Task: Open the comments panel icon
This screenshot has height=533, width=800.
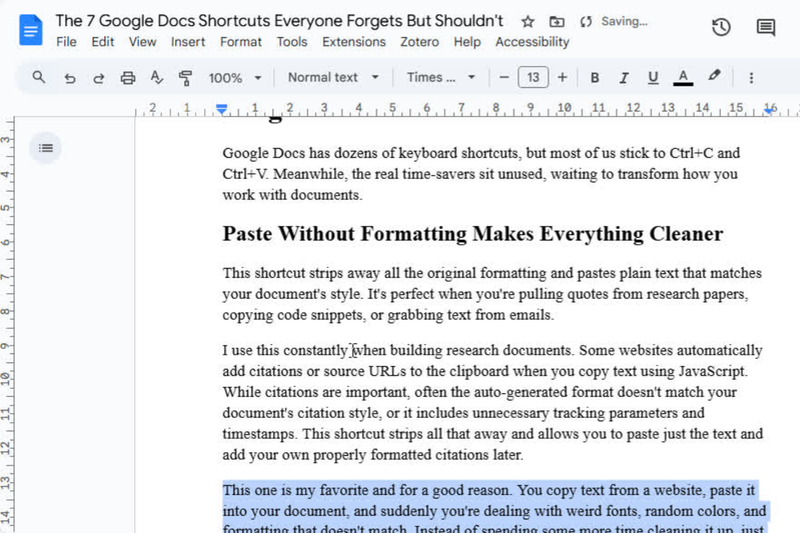Action: coord(766,27)
